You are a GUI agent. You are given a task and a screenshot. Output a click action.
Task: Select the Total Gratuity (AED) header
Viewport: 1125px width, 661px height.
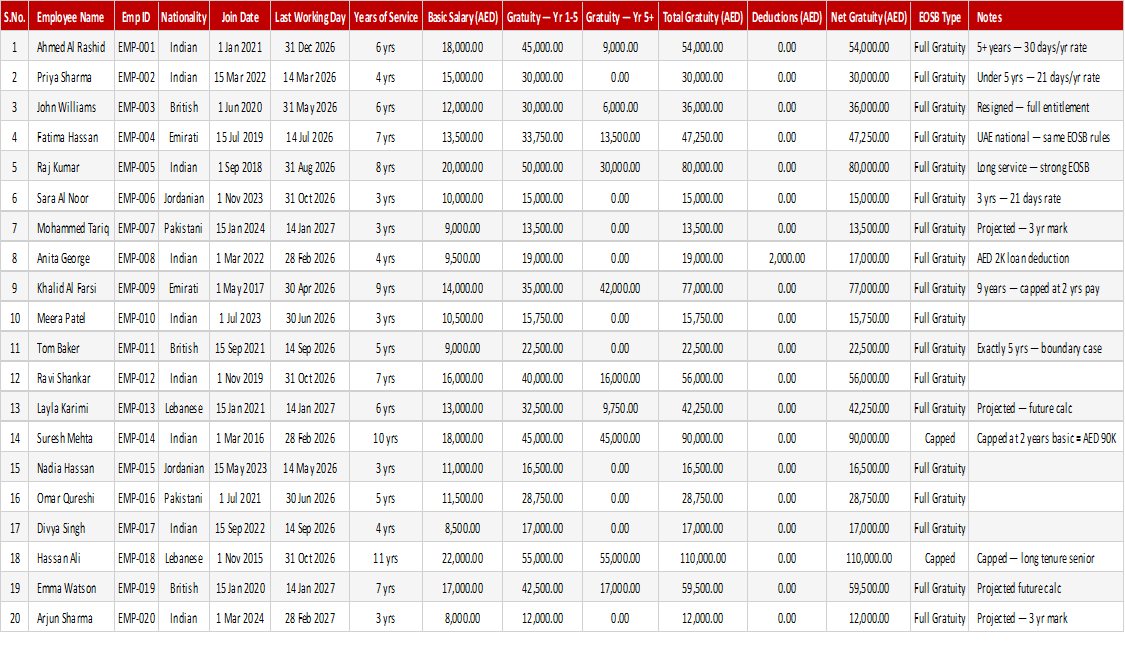click(702, 17)
